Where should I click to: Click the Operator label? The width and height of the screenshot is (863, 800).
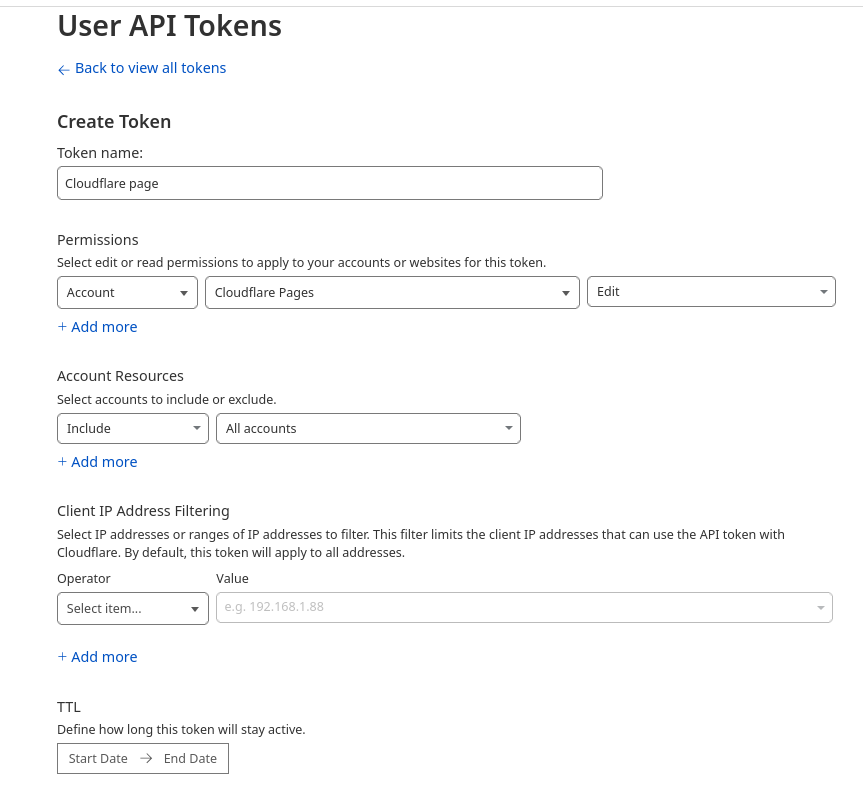tap(84, 579)
